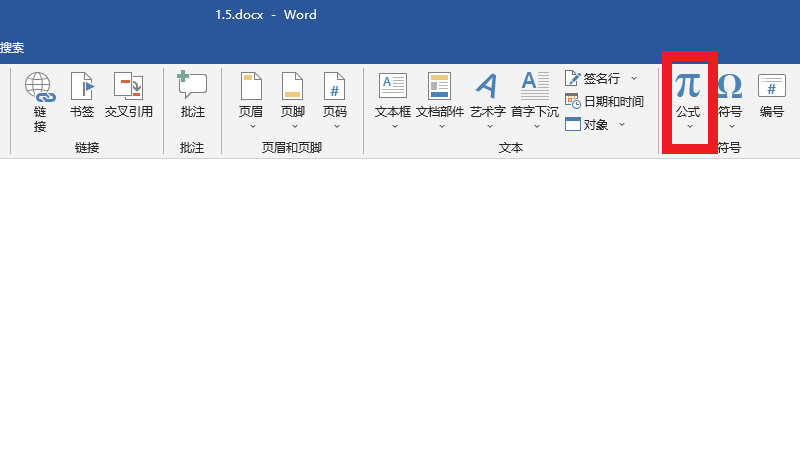
Task: Open the 文档部件 quick parts icon
Action: tap(440, 87)
